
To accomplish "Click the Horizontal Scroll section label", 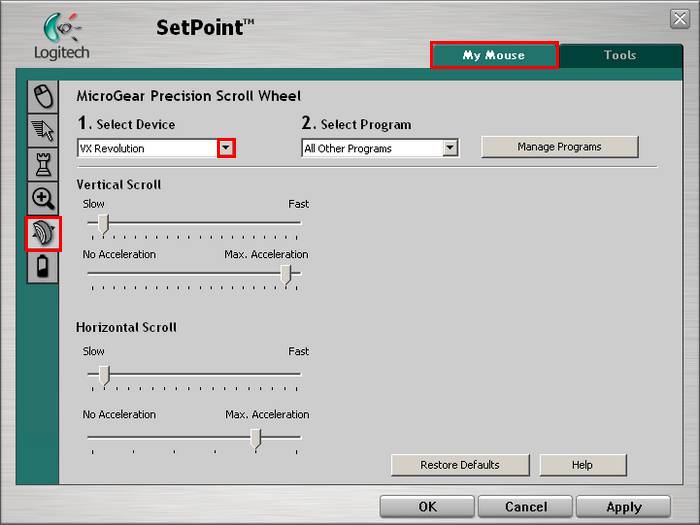I will click(126, 327).
